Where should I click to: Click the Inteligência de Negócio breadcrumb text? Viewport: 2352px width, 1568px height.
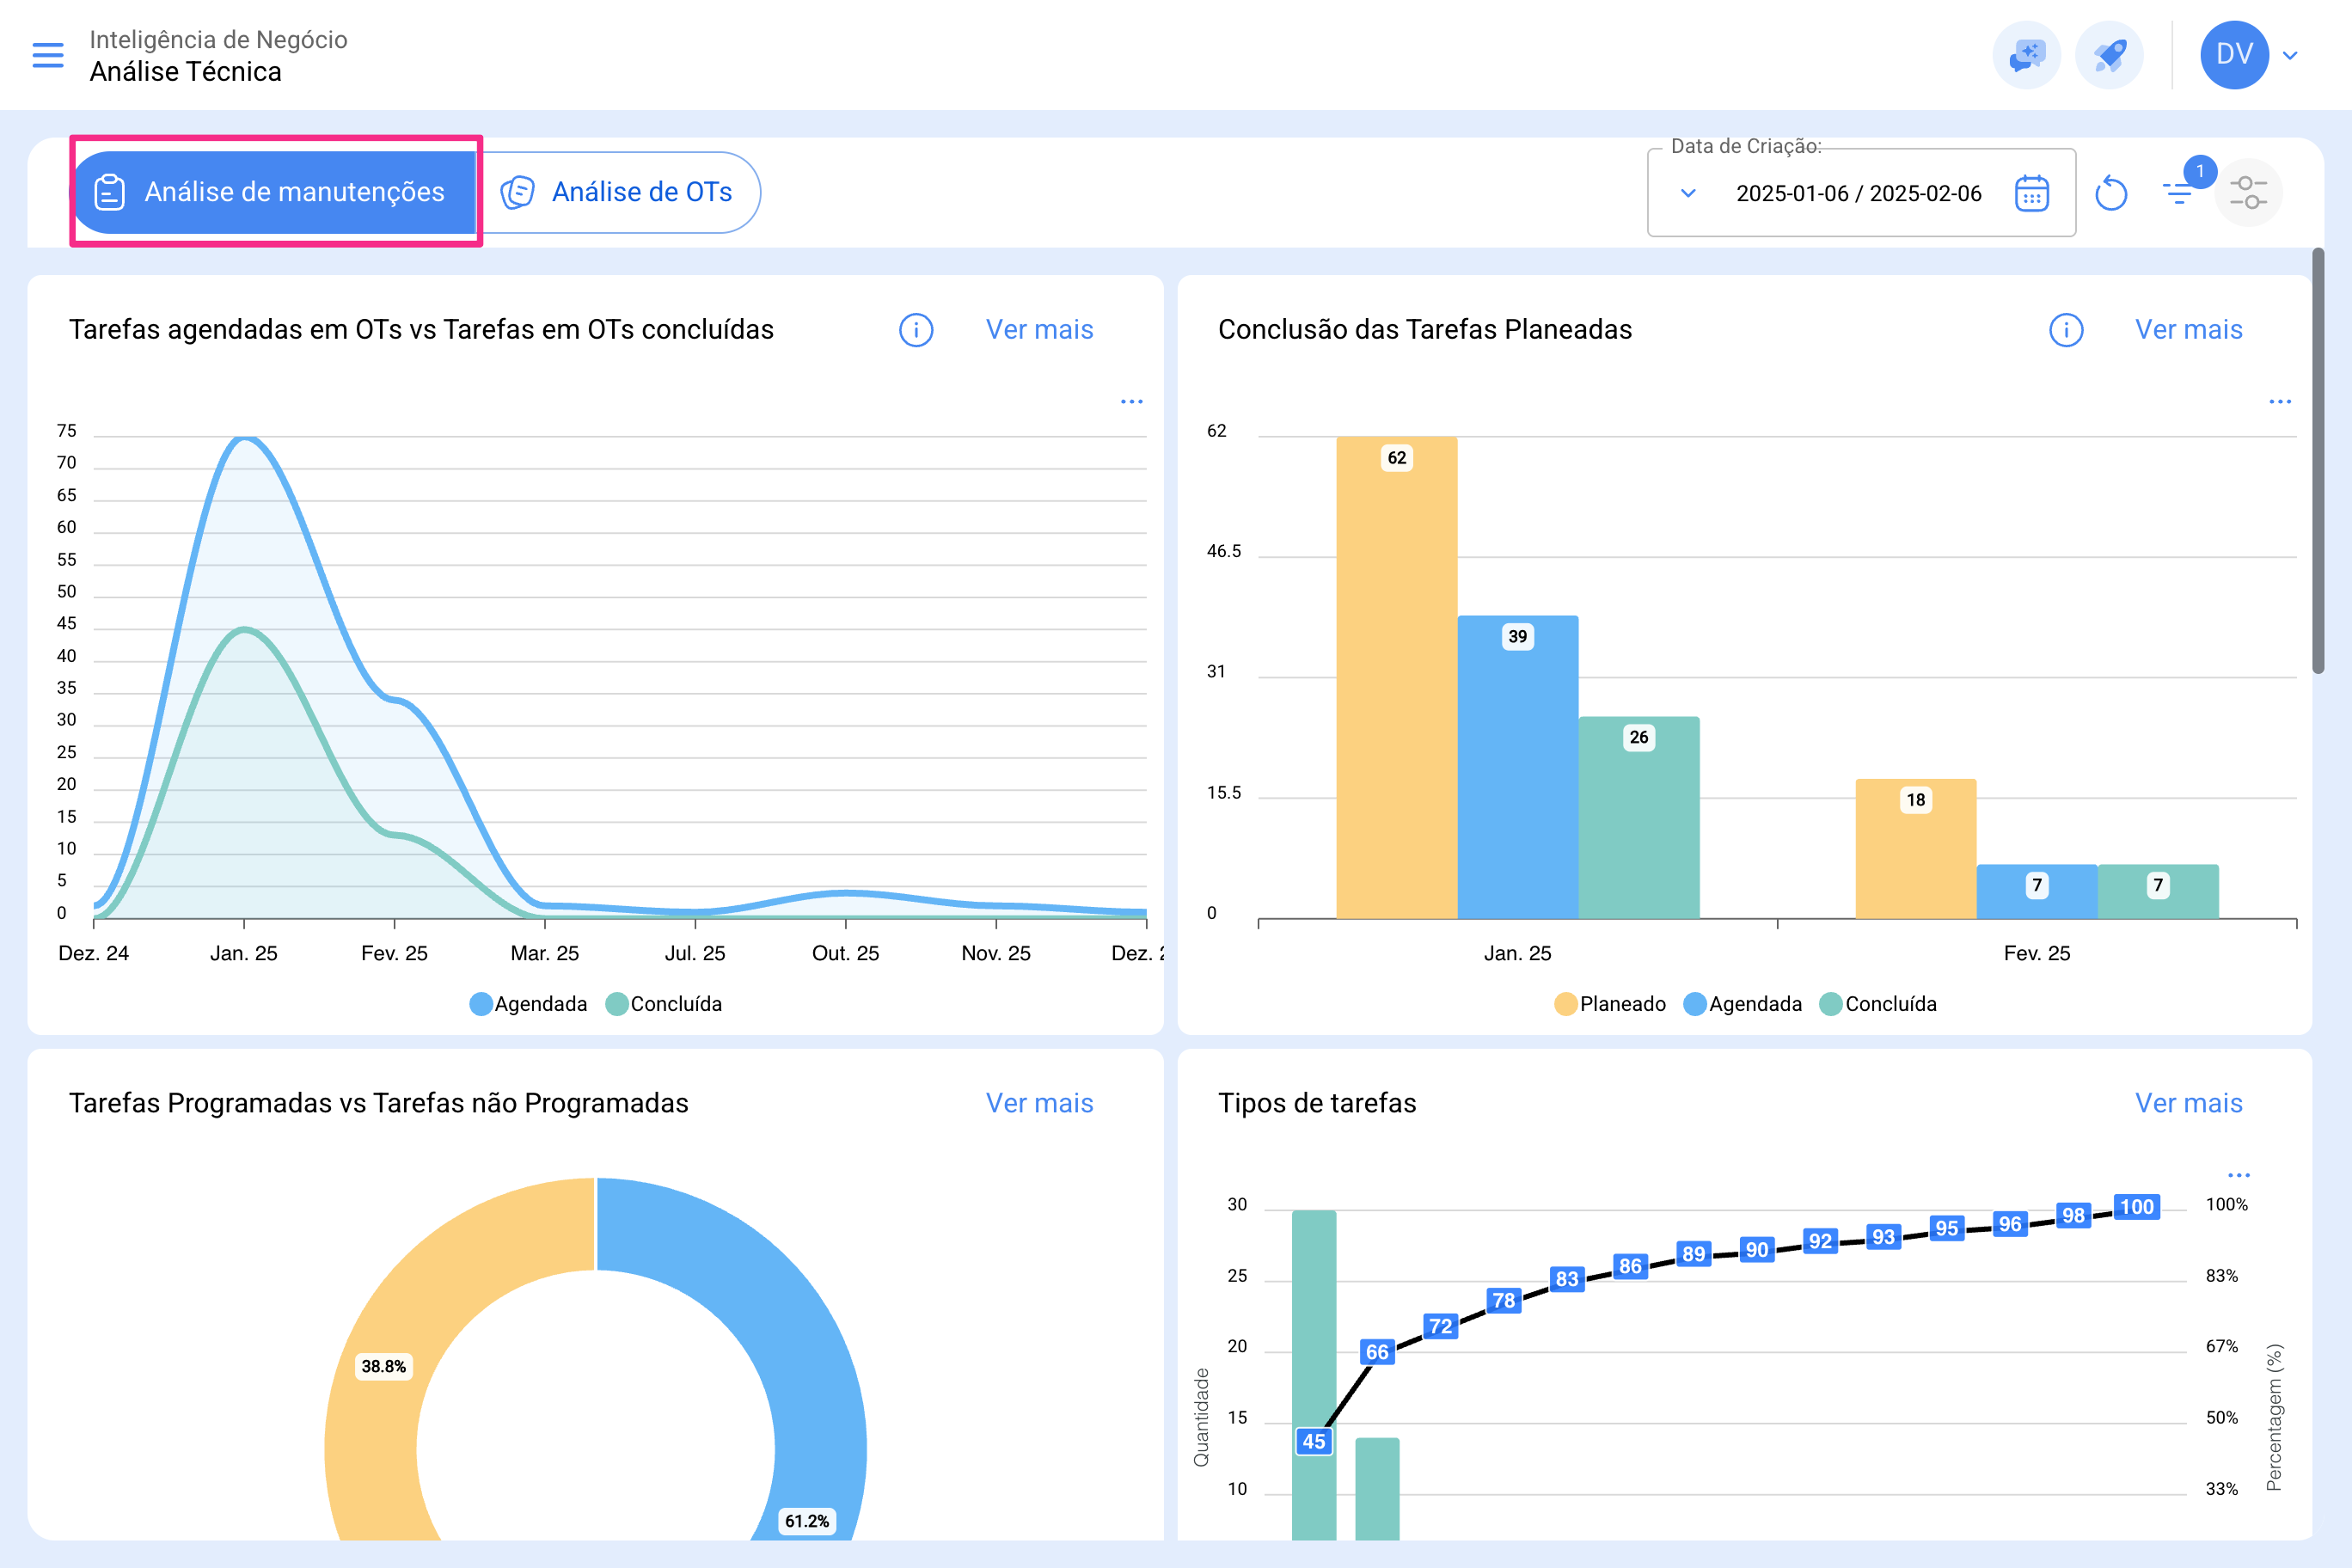coord(218,39)
